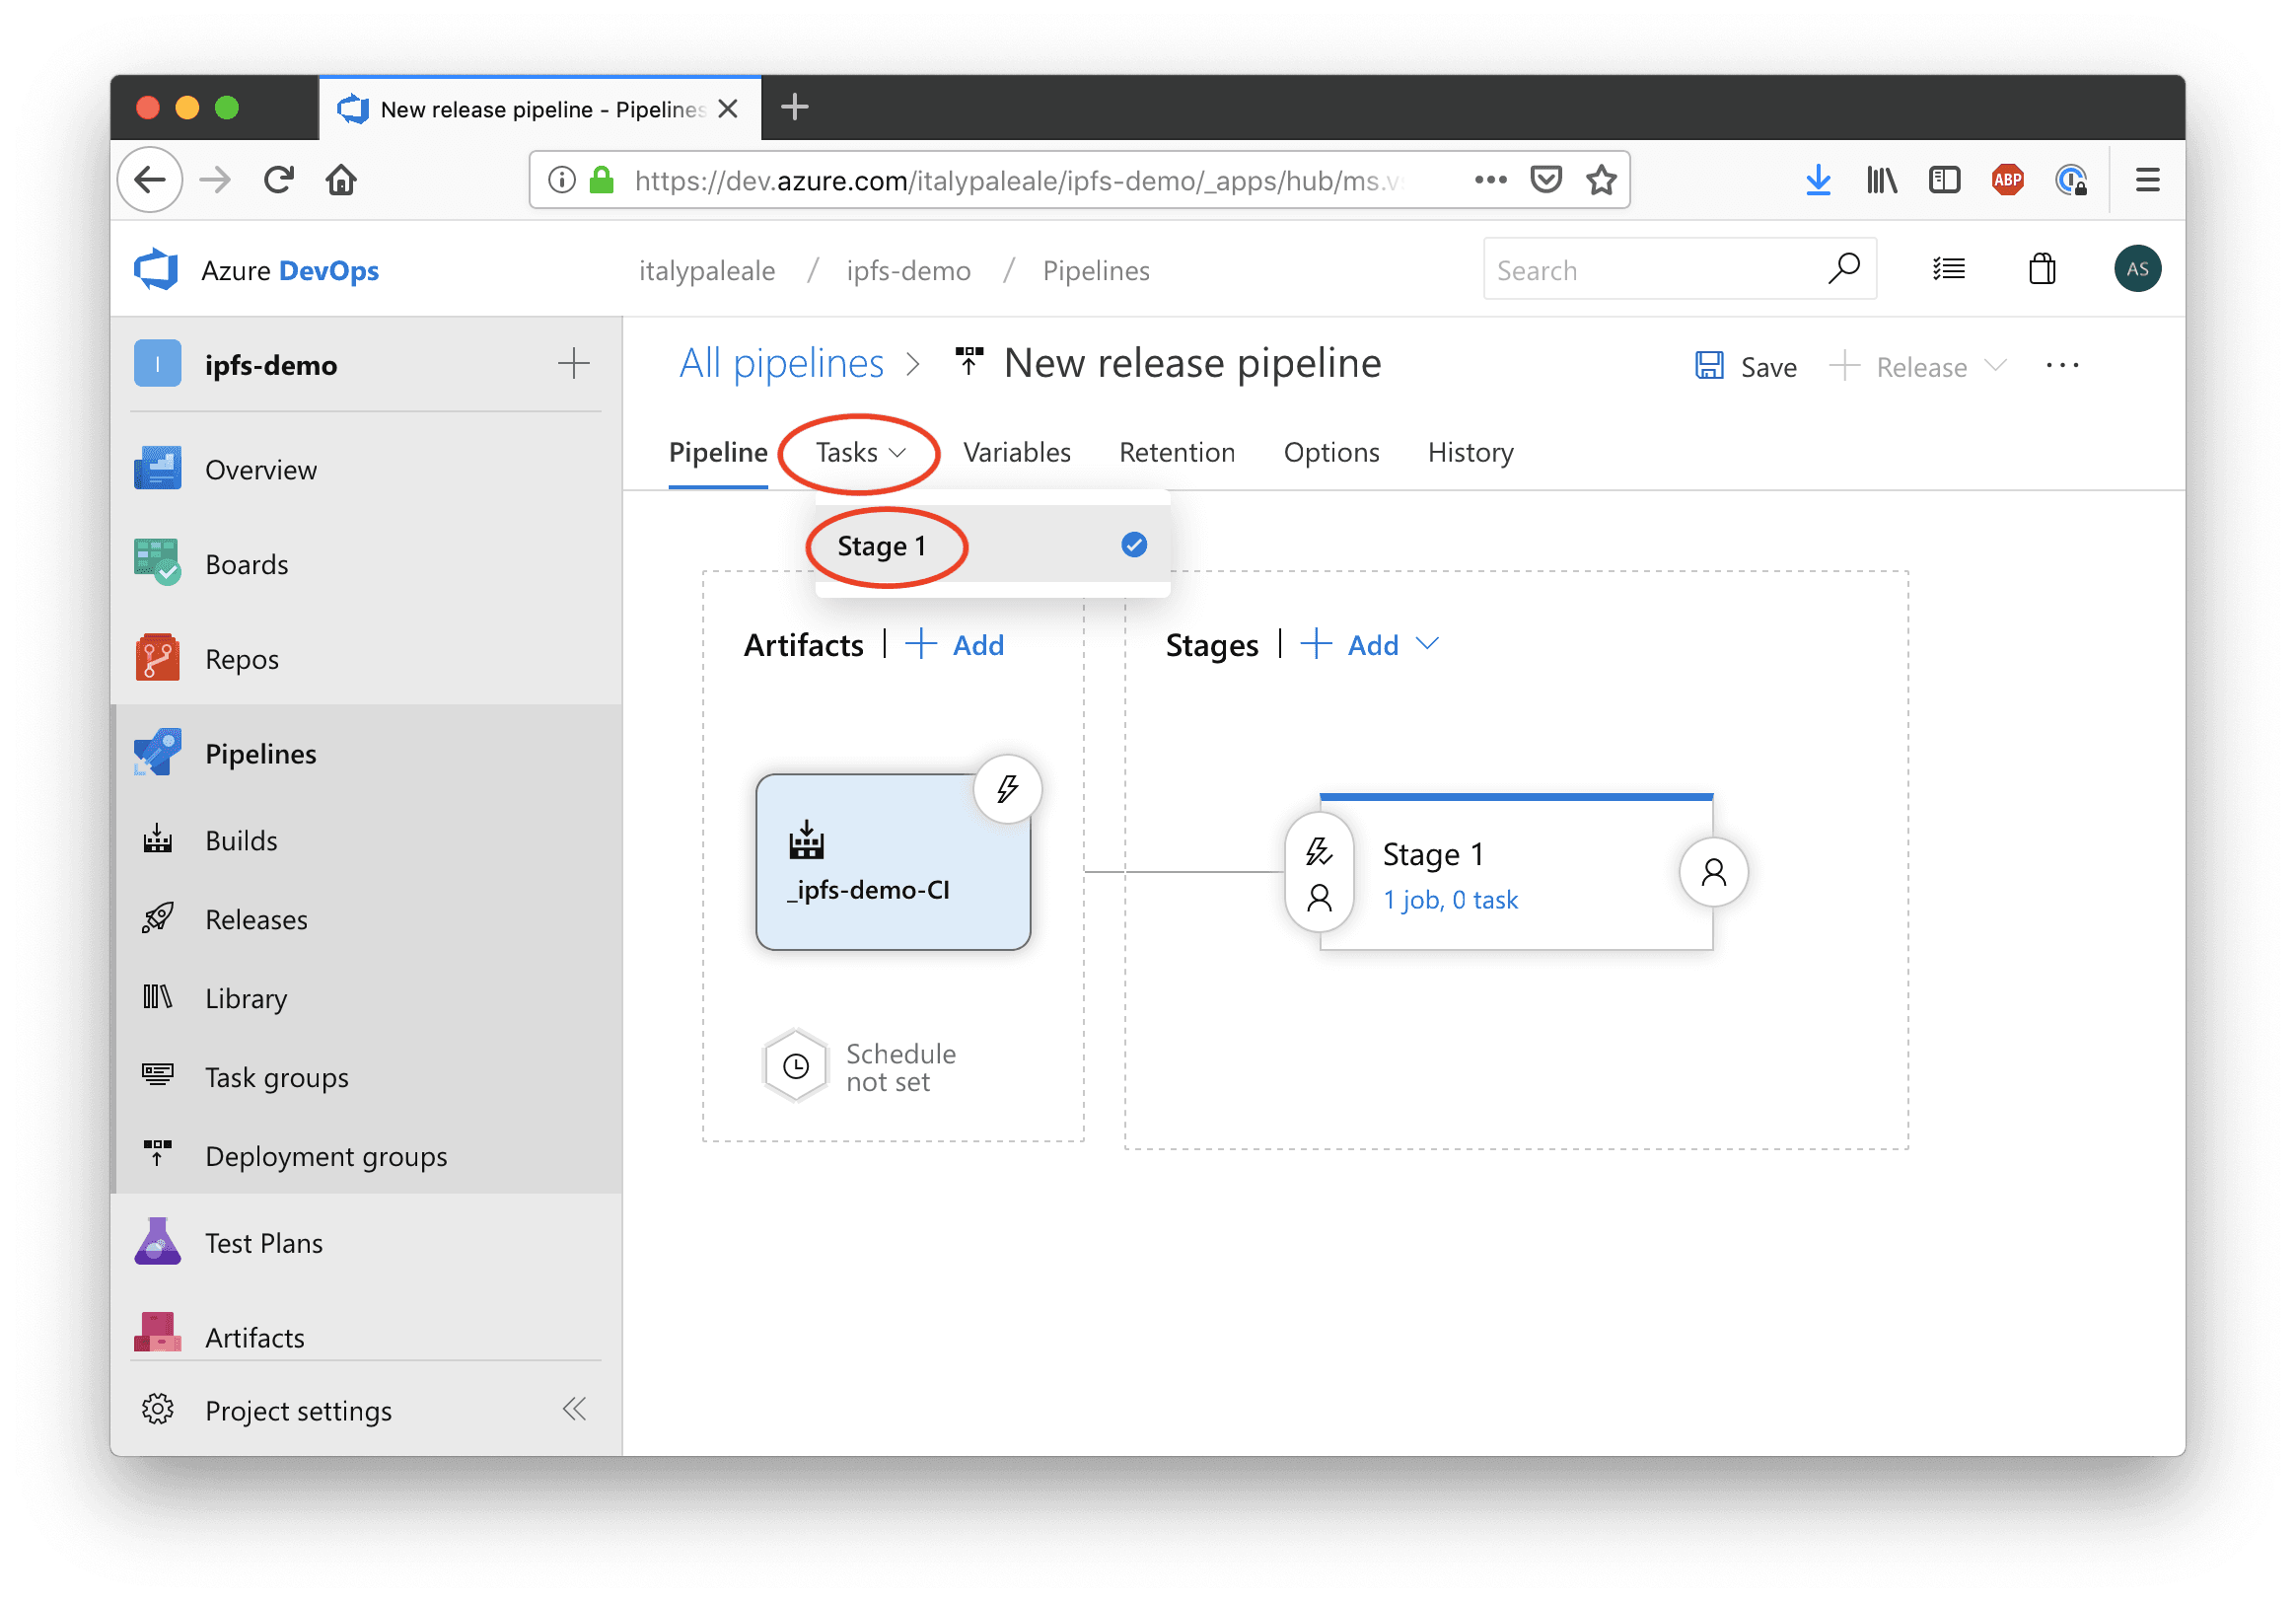Click the browser back button
This screenshot has width=2296, height=1602.
click(150, 181)
